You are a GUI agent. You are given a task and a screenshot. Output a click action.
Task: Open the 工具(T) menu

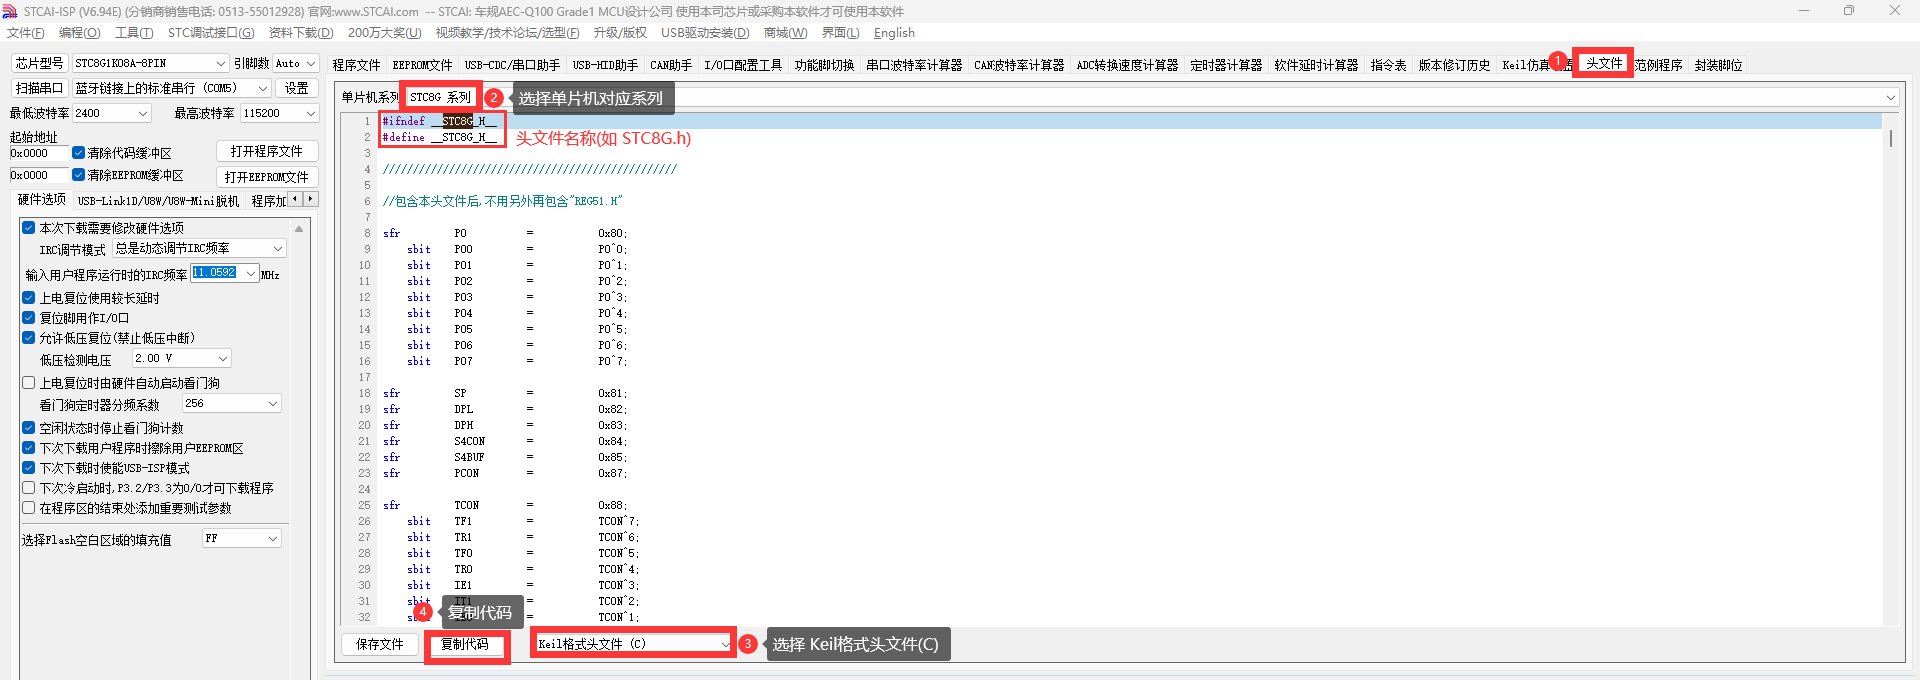134,33
